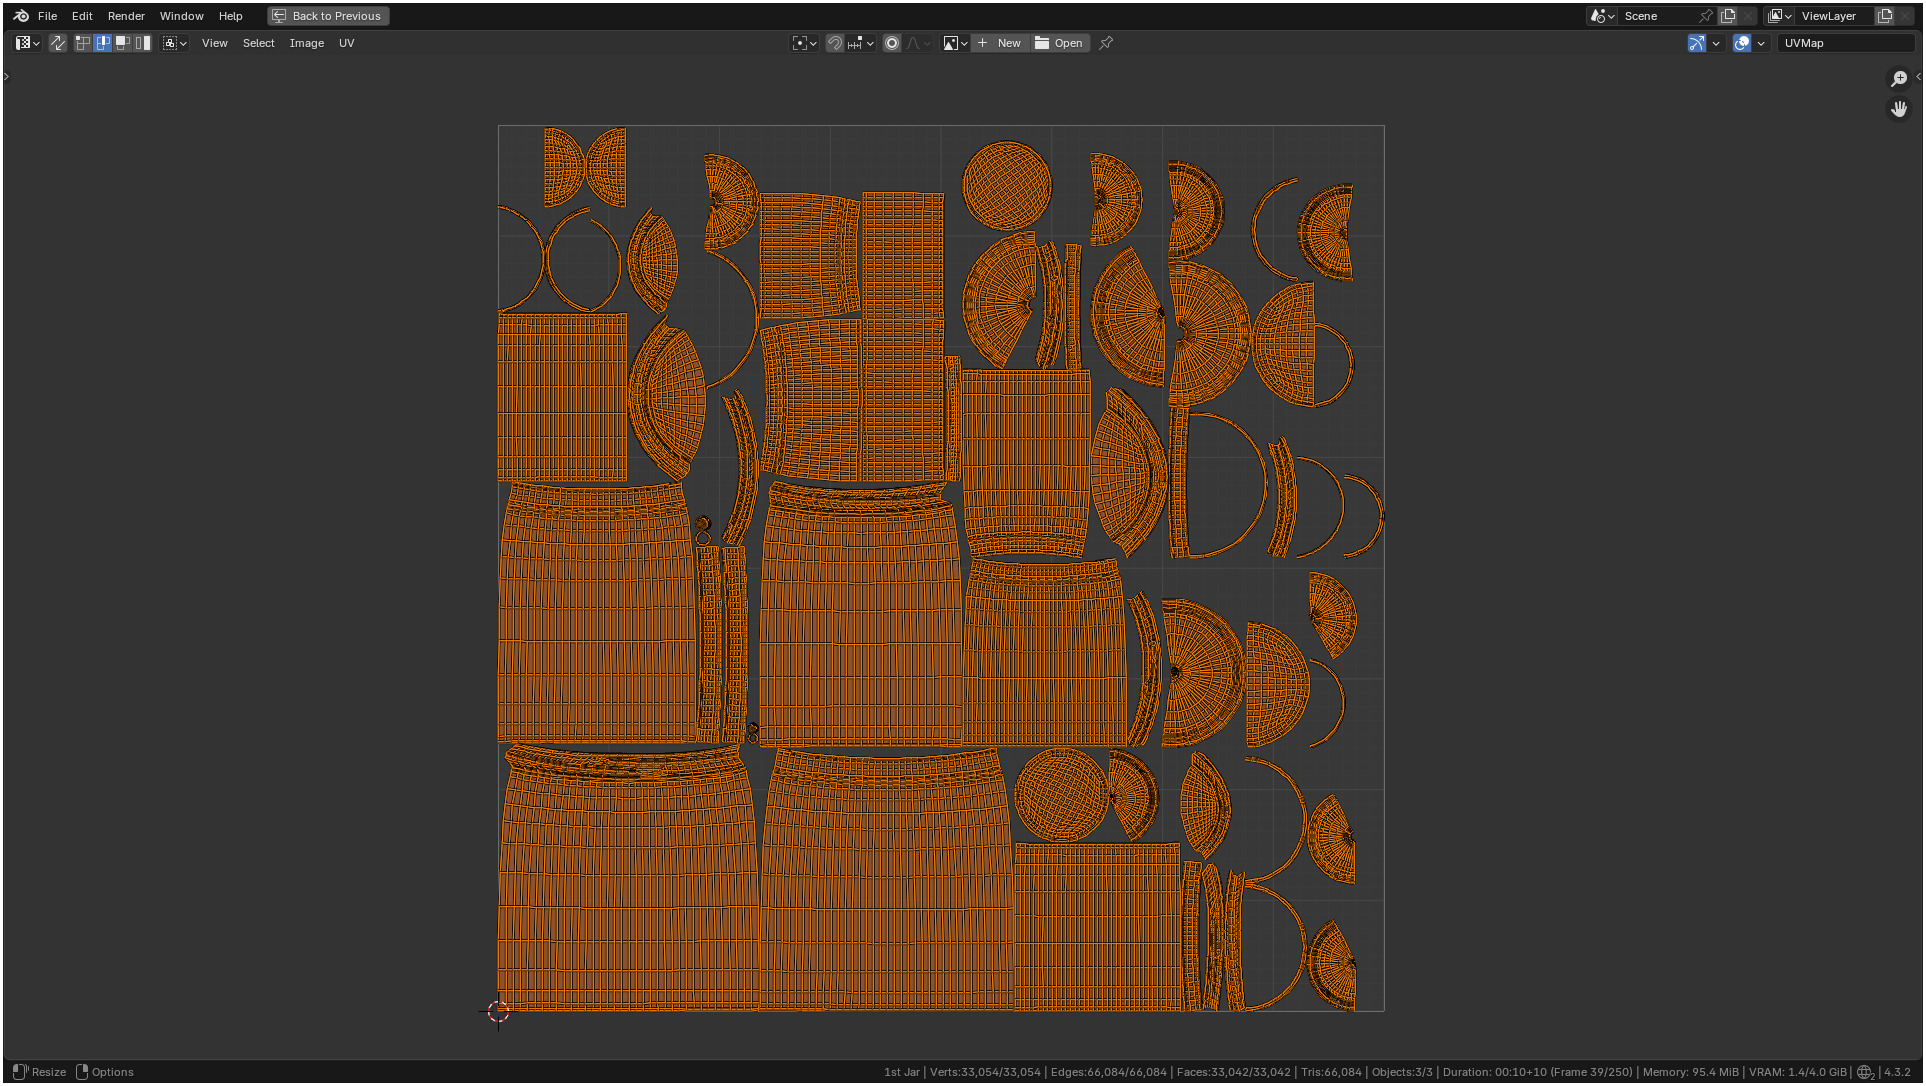Click the zoom view magnifier icon
The image size is (1926, 1086).
[1899, 79]
